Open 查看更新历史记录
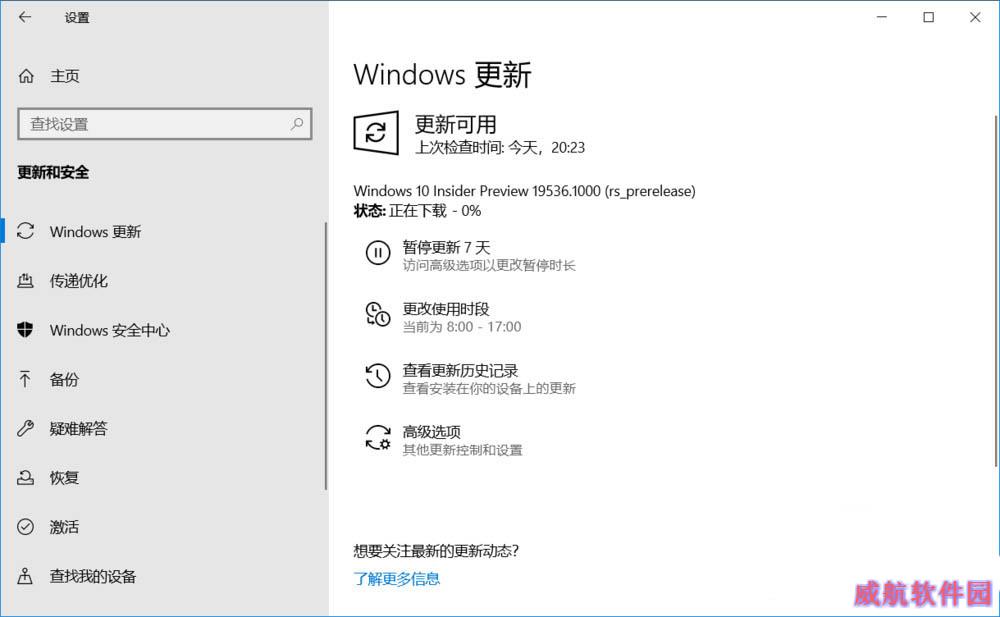 (460, 370)
